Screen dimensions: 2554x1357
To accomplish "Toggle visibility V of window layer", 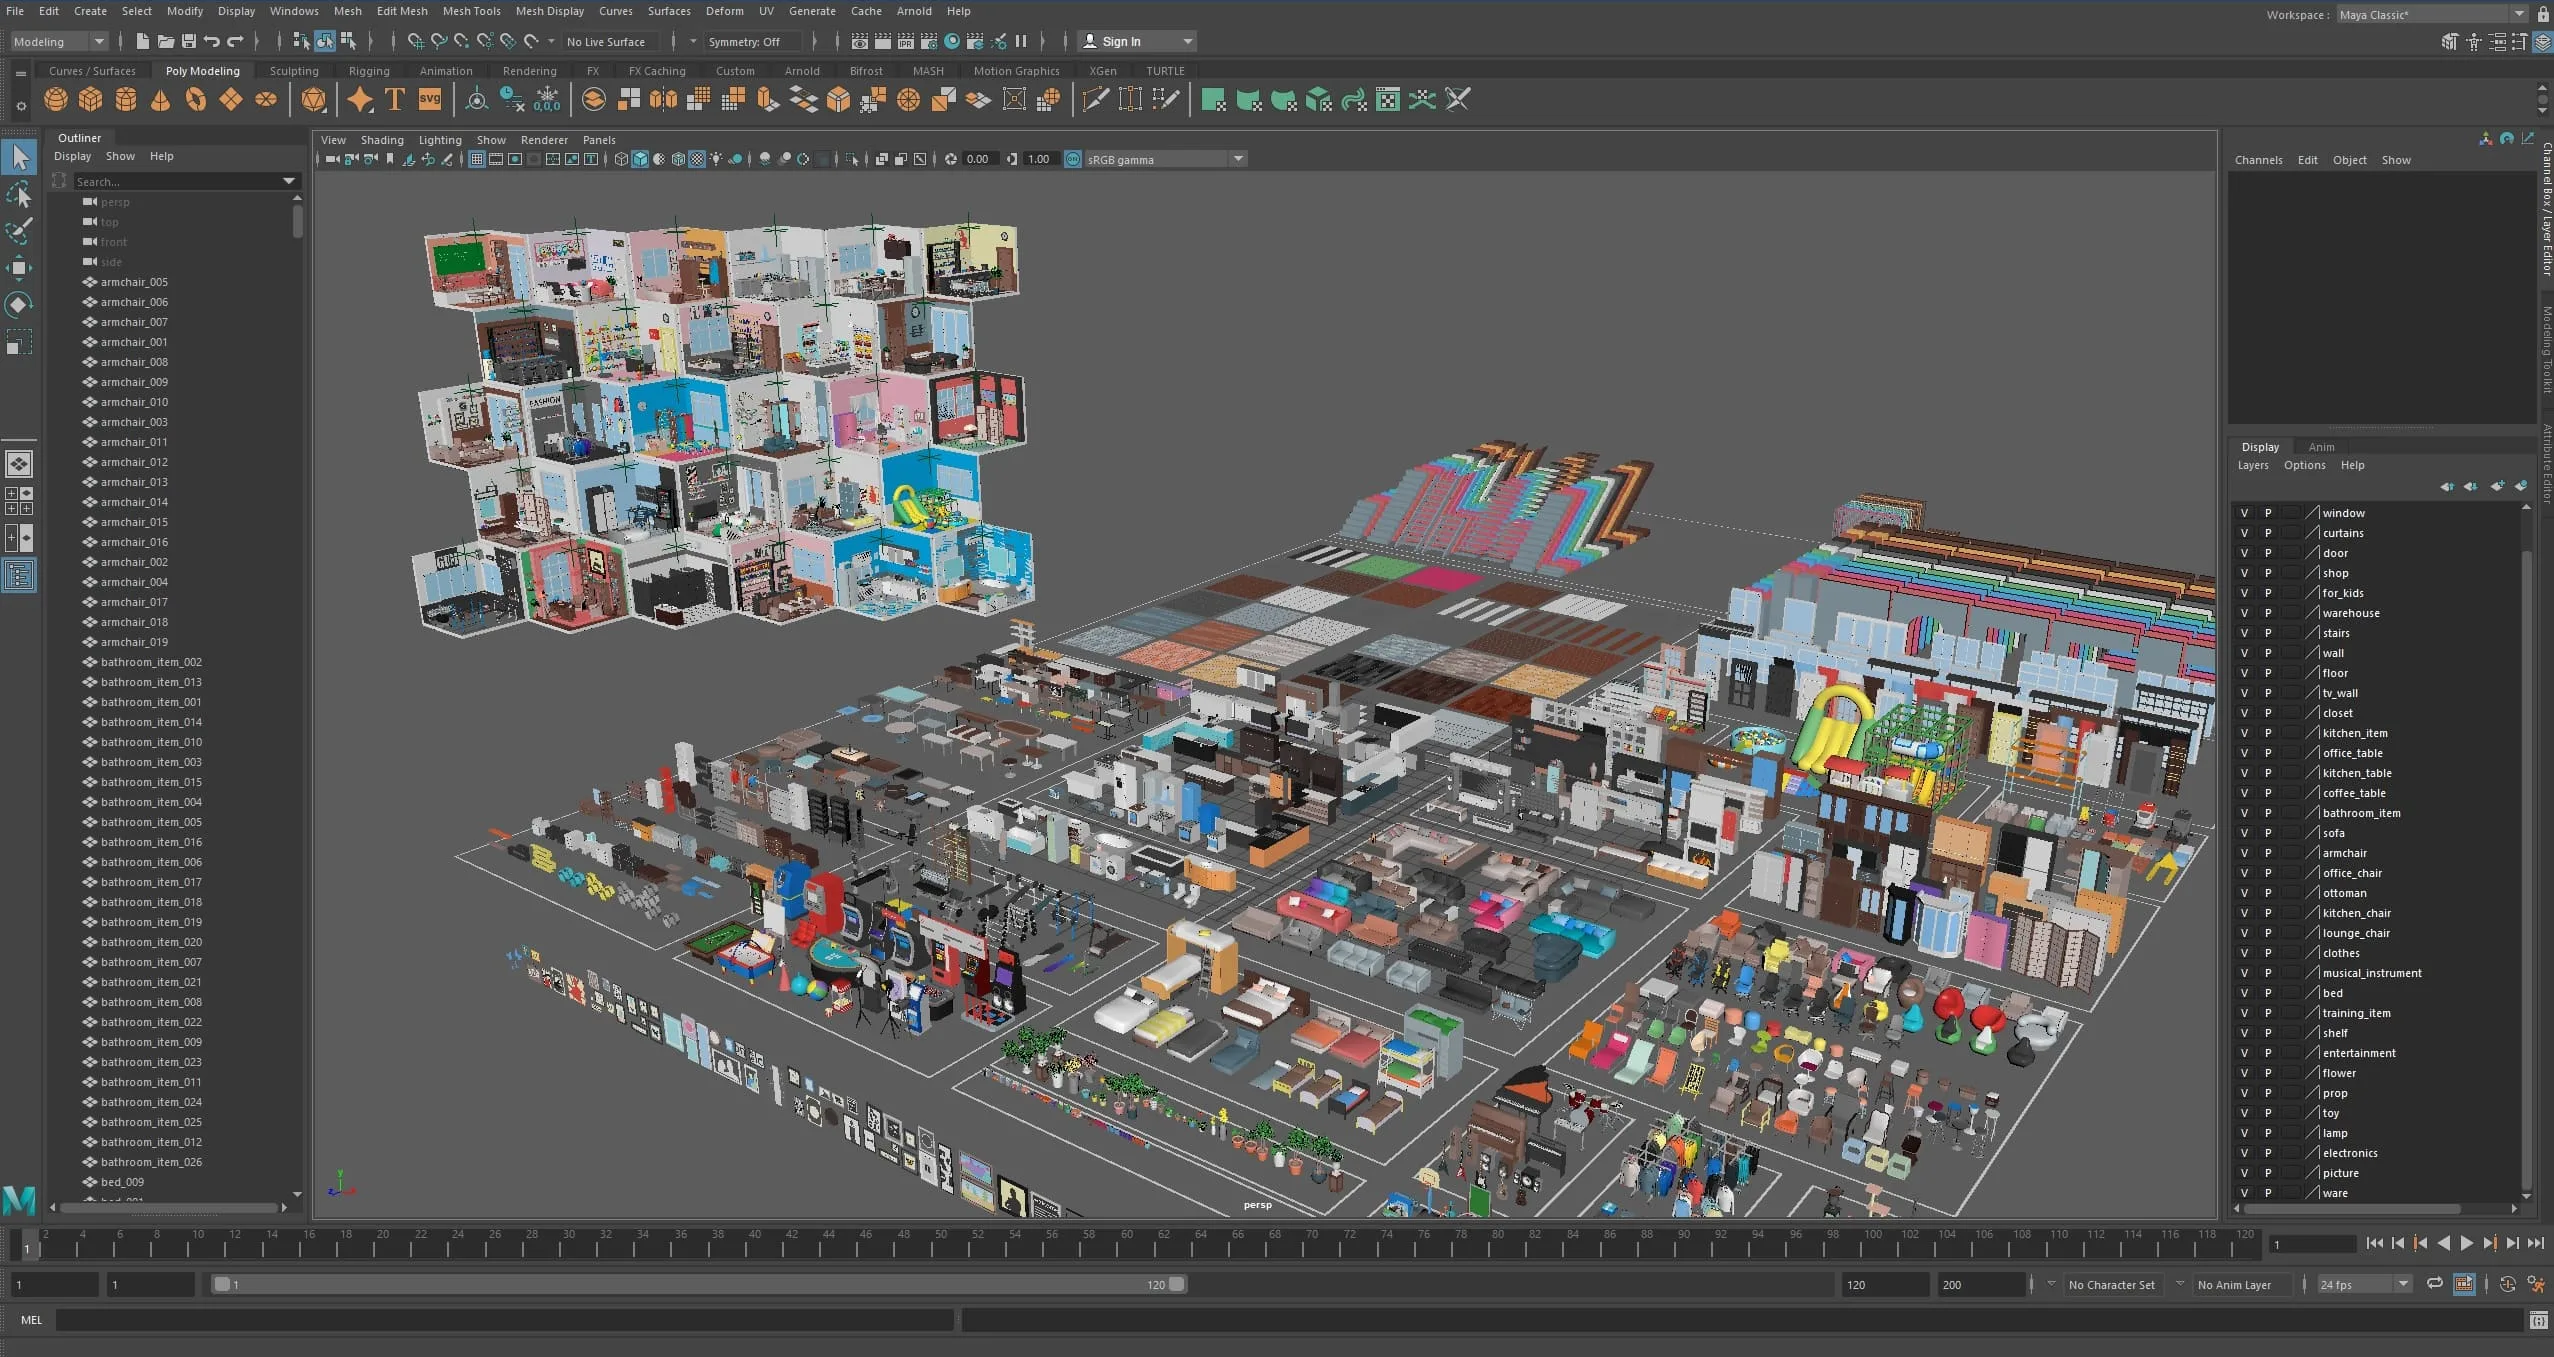I will (x=2244, y=513).
